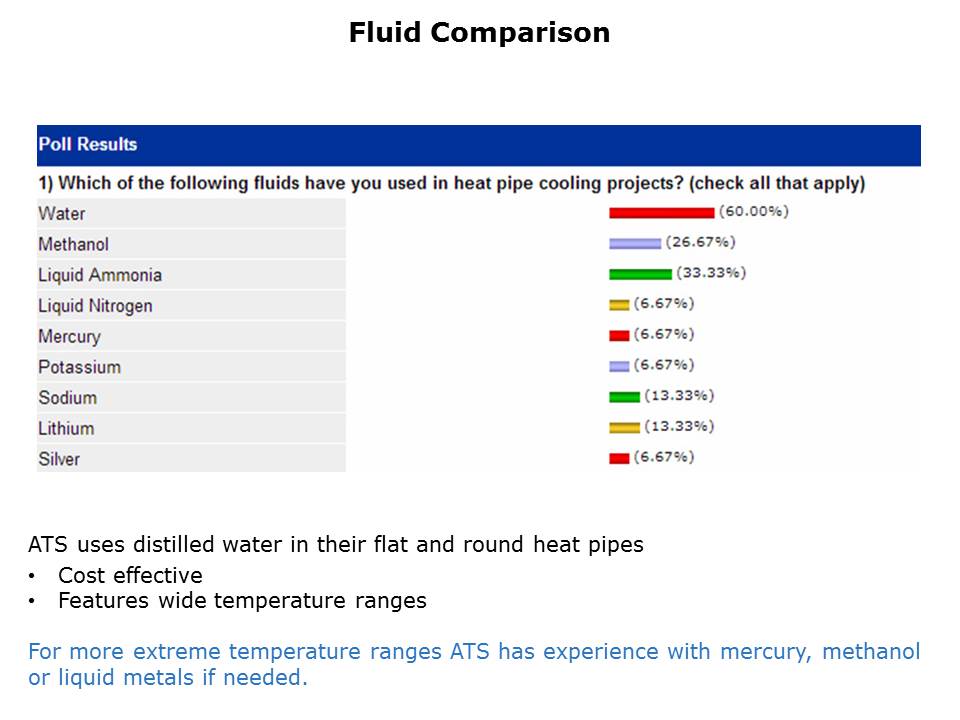This screenshot has height=720, width=960.
Task: Click the green Sodium result bar
Action: [x=624, y=397]
